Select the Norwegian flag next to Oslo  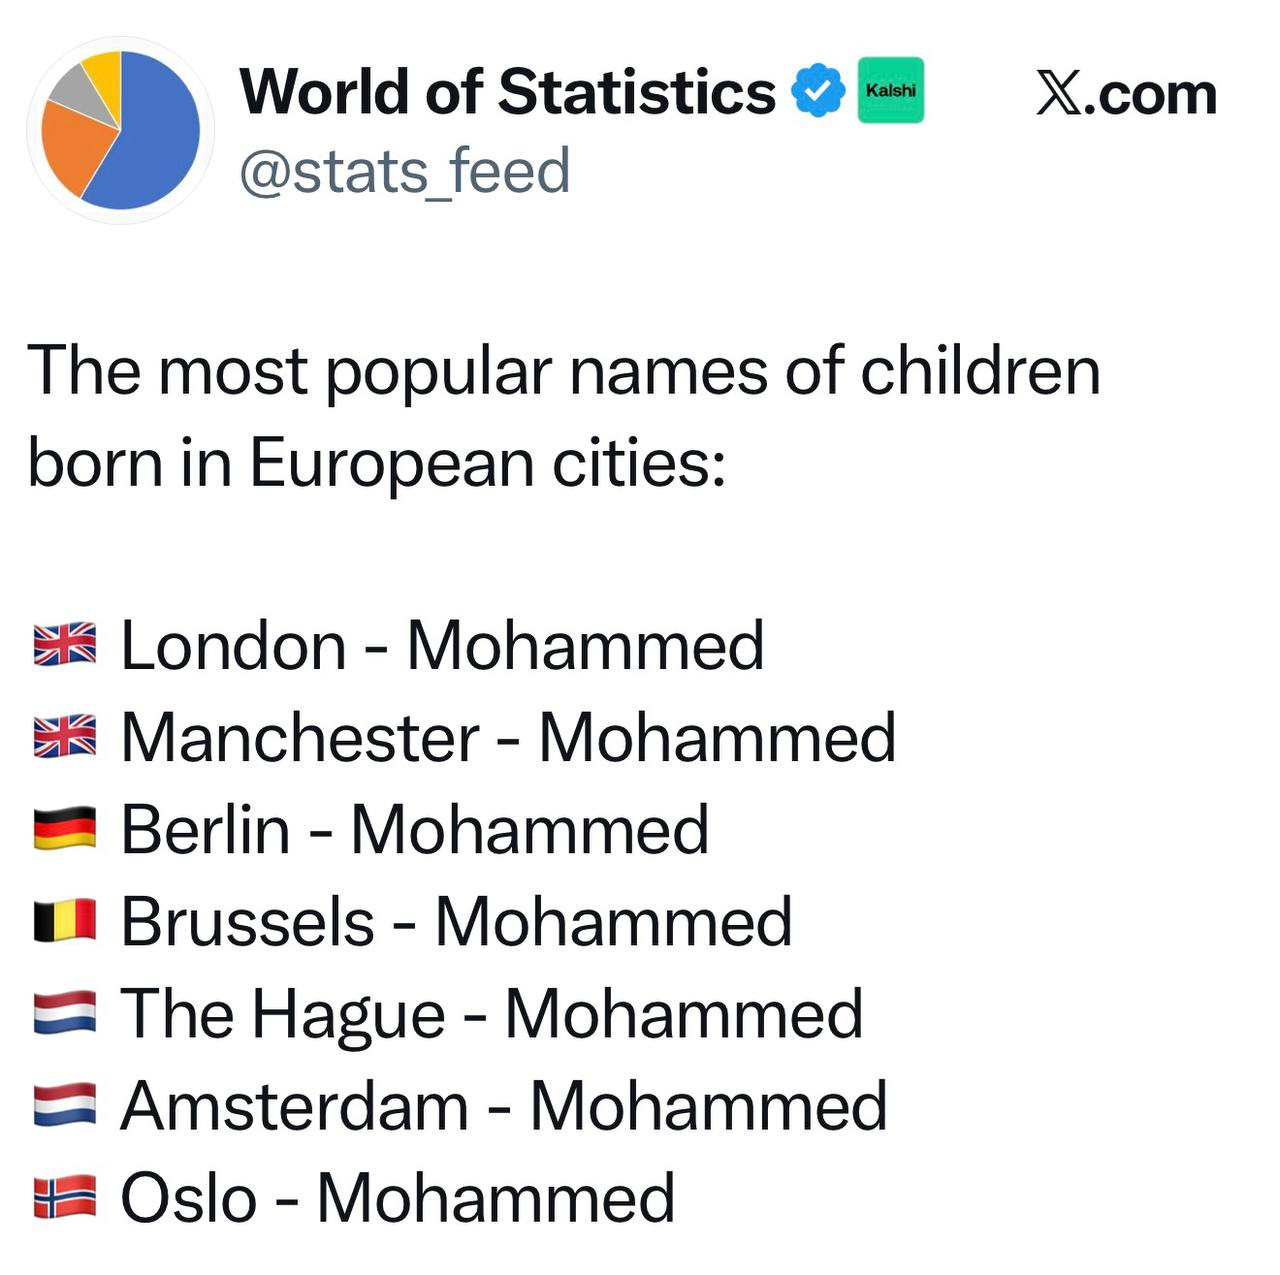pos(65,1197)
